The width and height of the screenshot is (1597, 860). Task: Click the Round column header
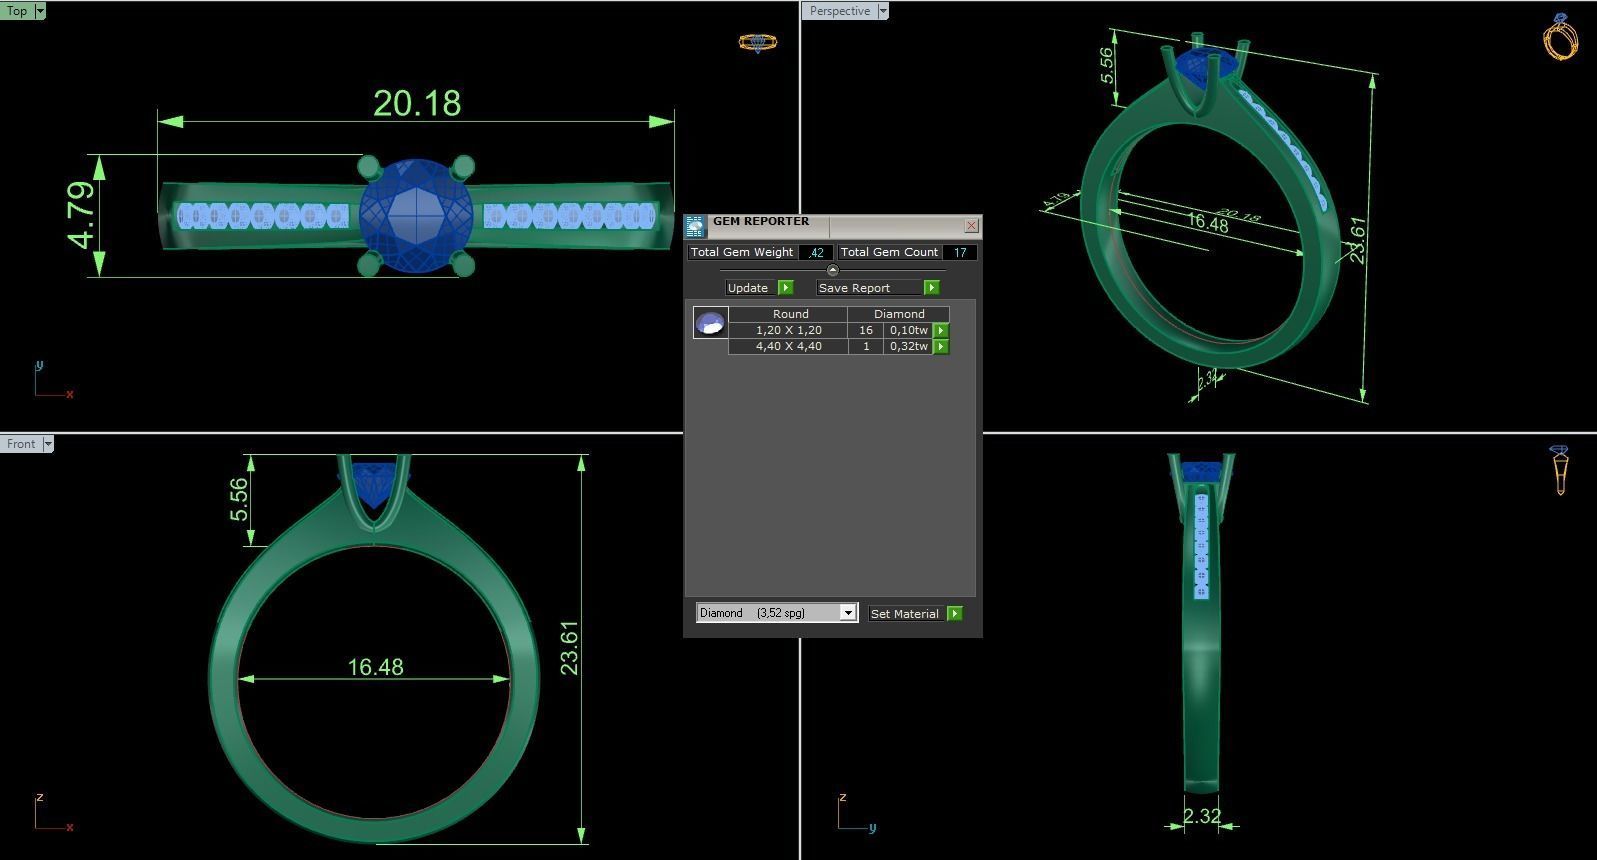click(790, 314)
